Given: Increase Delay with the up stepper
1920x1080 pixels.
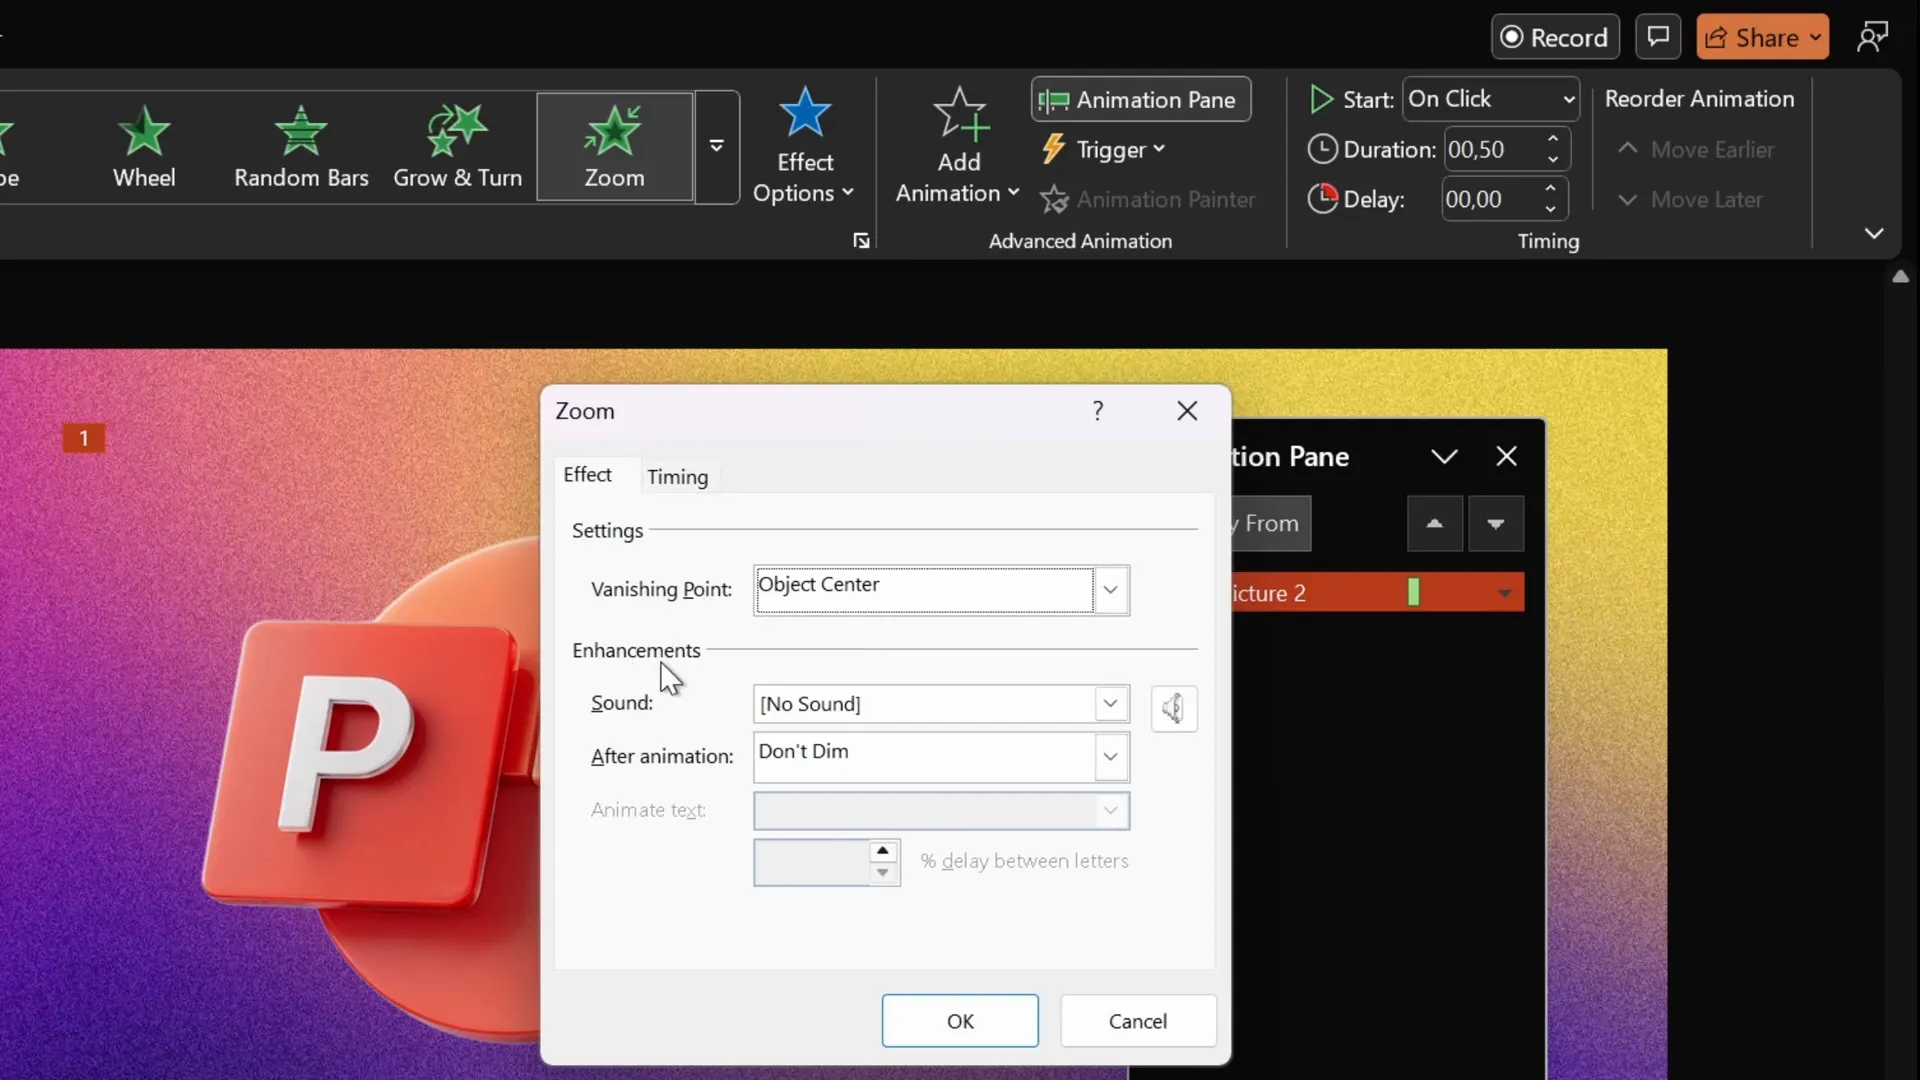Looking at the screenshot, I should coord(1550,188).
